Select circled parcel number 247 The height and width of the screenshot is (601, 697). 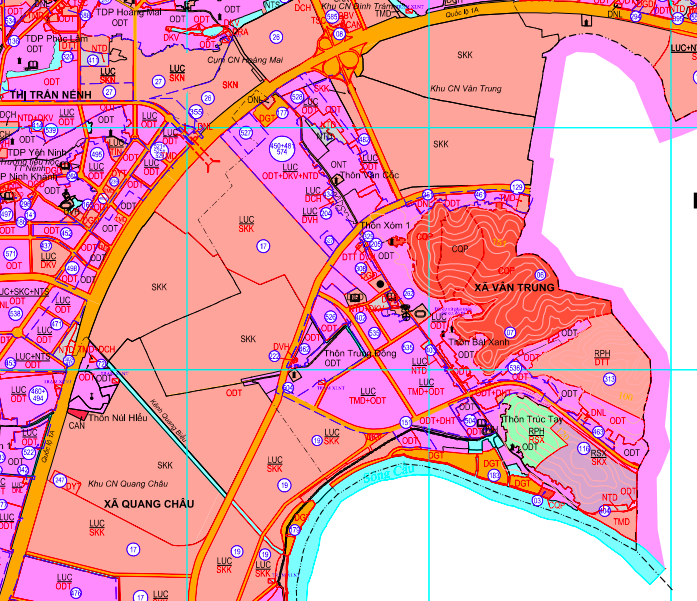click(x=60, y=481)
